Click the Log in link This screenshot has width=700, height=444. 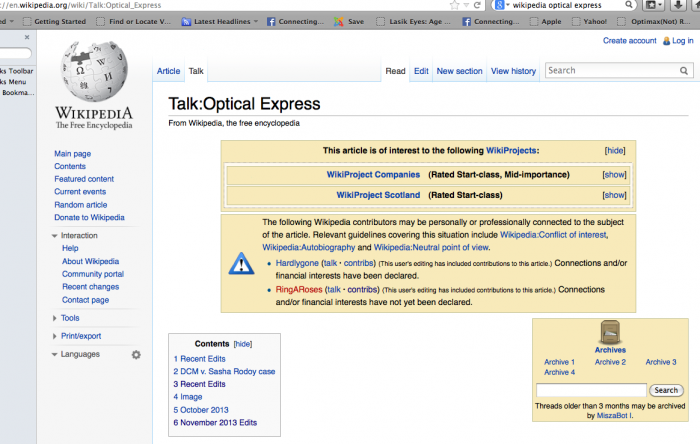(683, 41)
